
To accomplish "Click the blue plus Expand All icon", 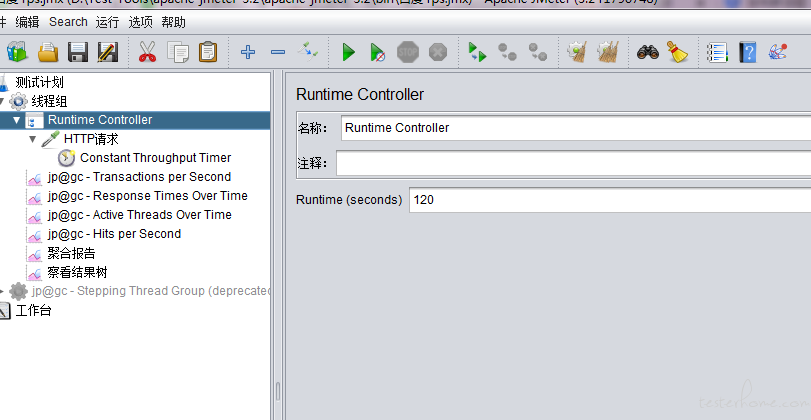I will point(248,52).
